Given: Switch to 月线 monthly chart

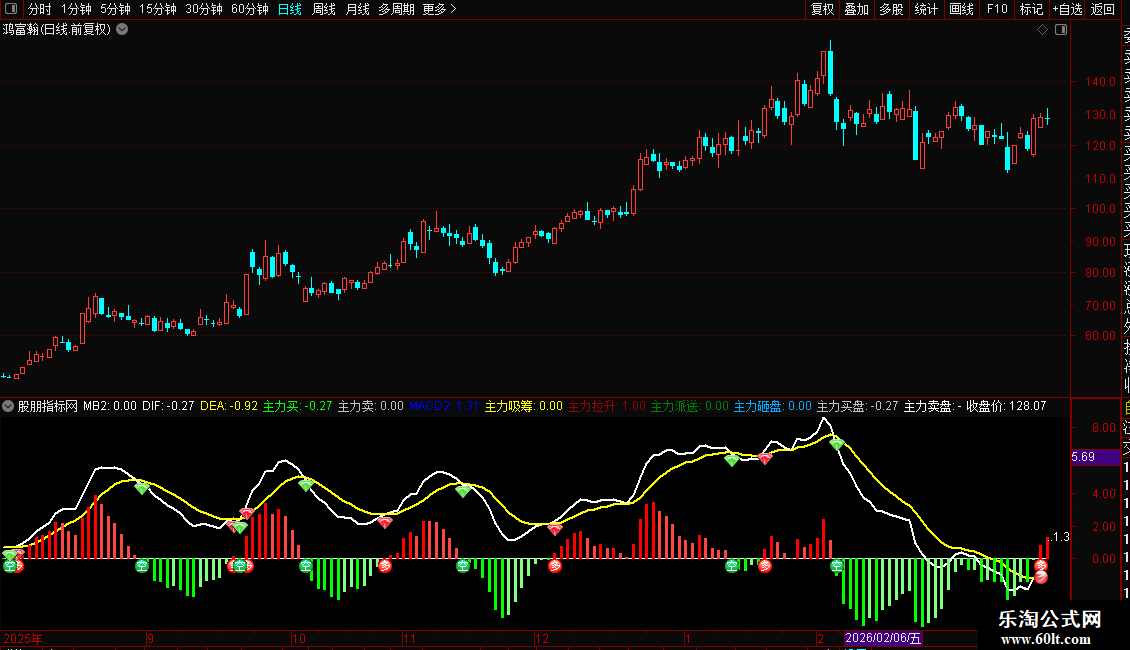Looking at the screenshot, I should tap(357, 9).
